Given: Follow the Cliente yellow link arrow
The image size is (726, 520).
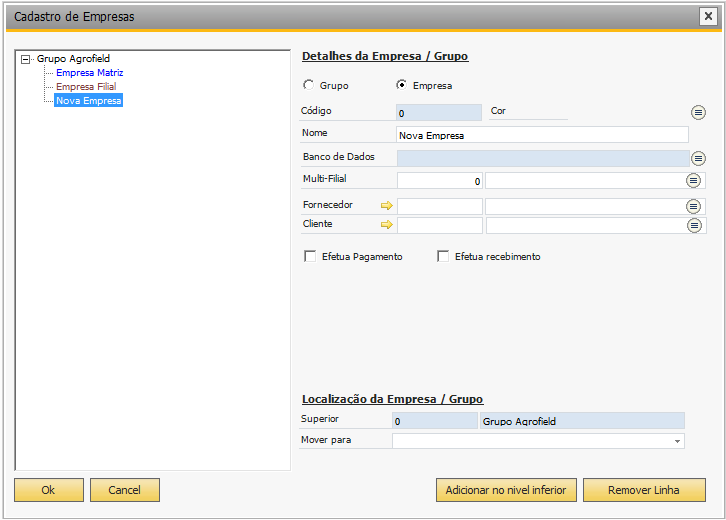Looking at the screenshot, I should [387, 225].
